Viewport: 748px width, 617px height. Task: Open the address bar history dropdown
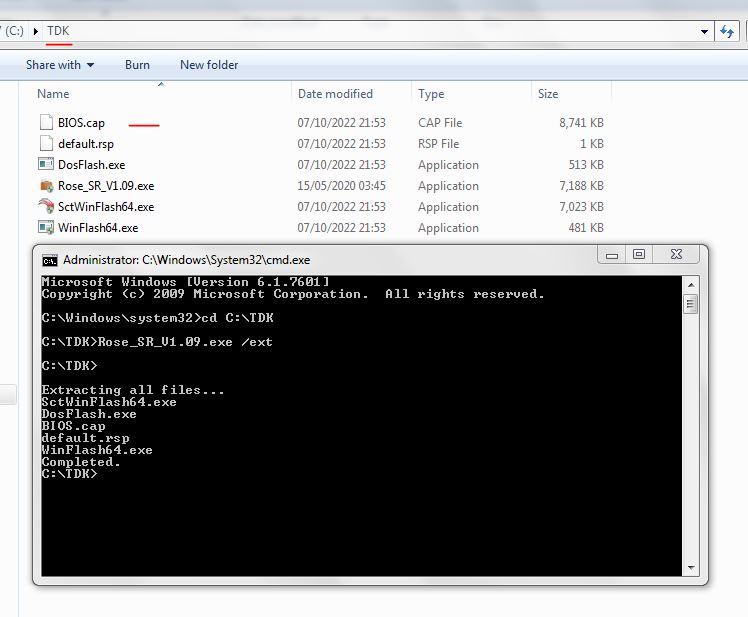[705, 32]
